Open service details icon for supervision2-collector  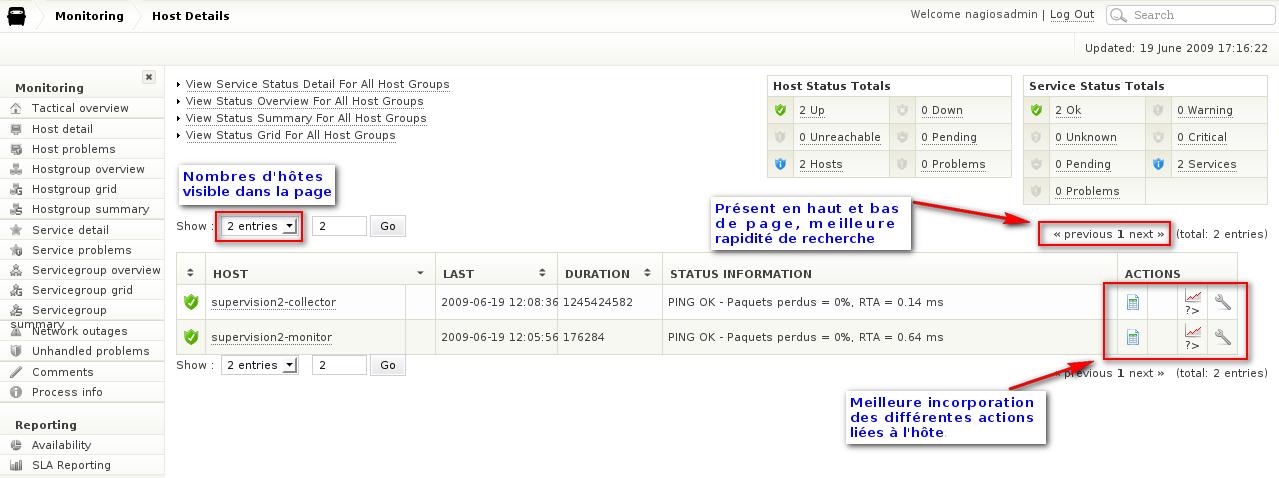tap(1133, 302)
